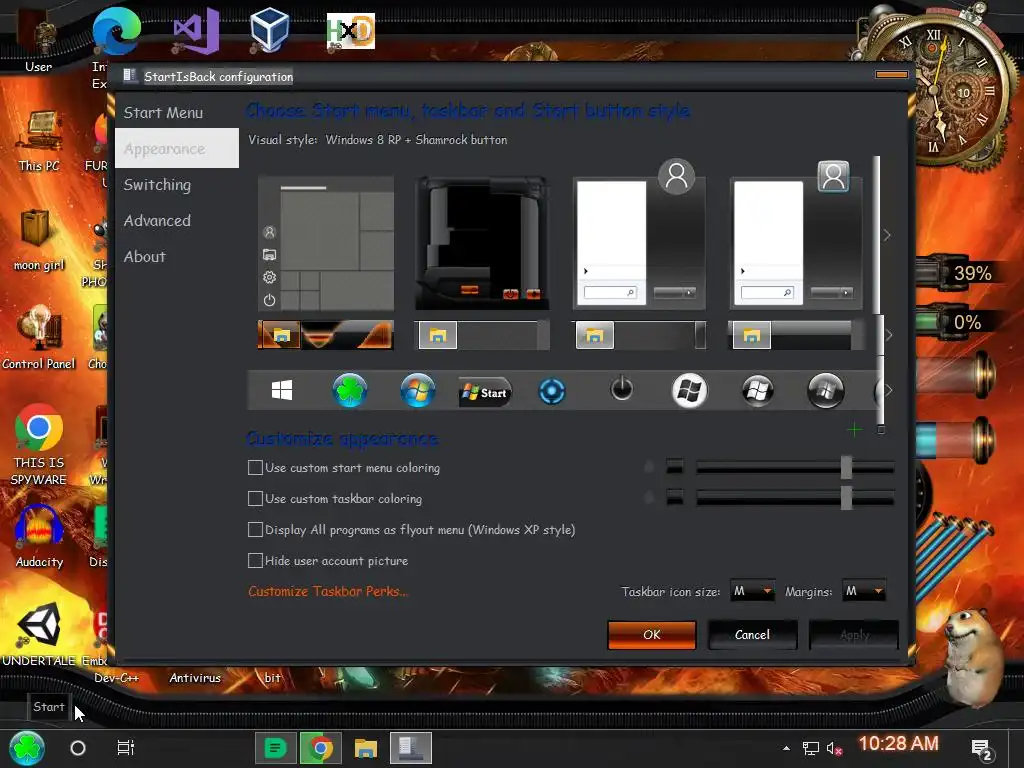Open the notification center icon
The image size is (1024, 768).
982,750
